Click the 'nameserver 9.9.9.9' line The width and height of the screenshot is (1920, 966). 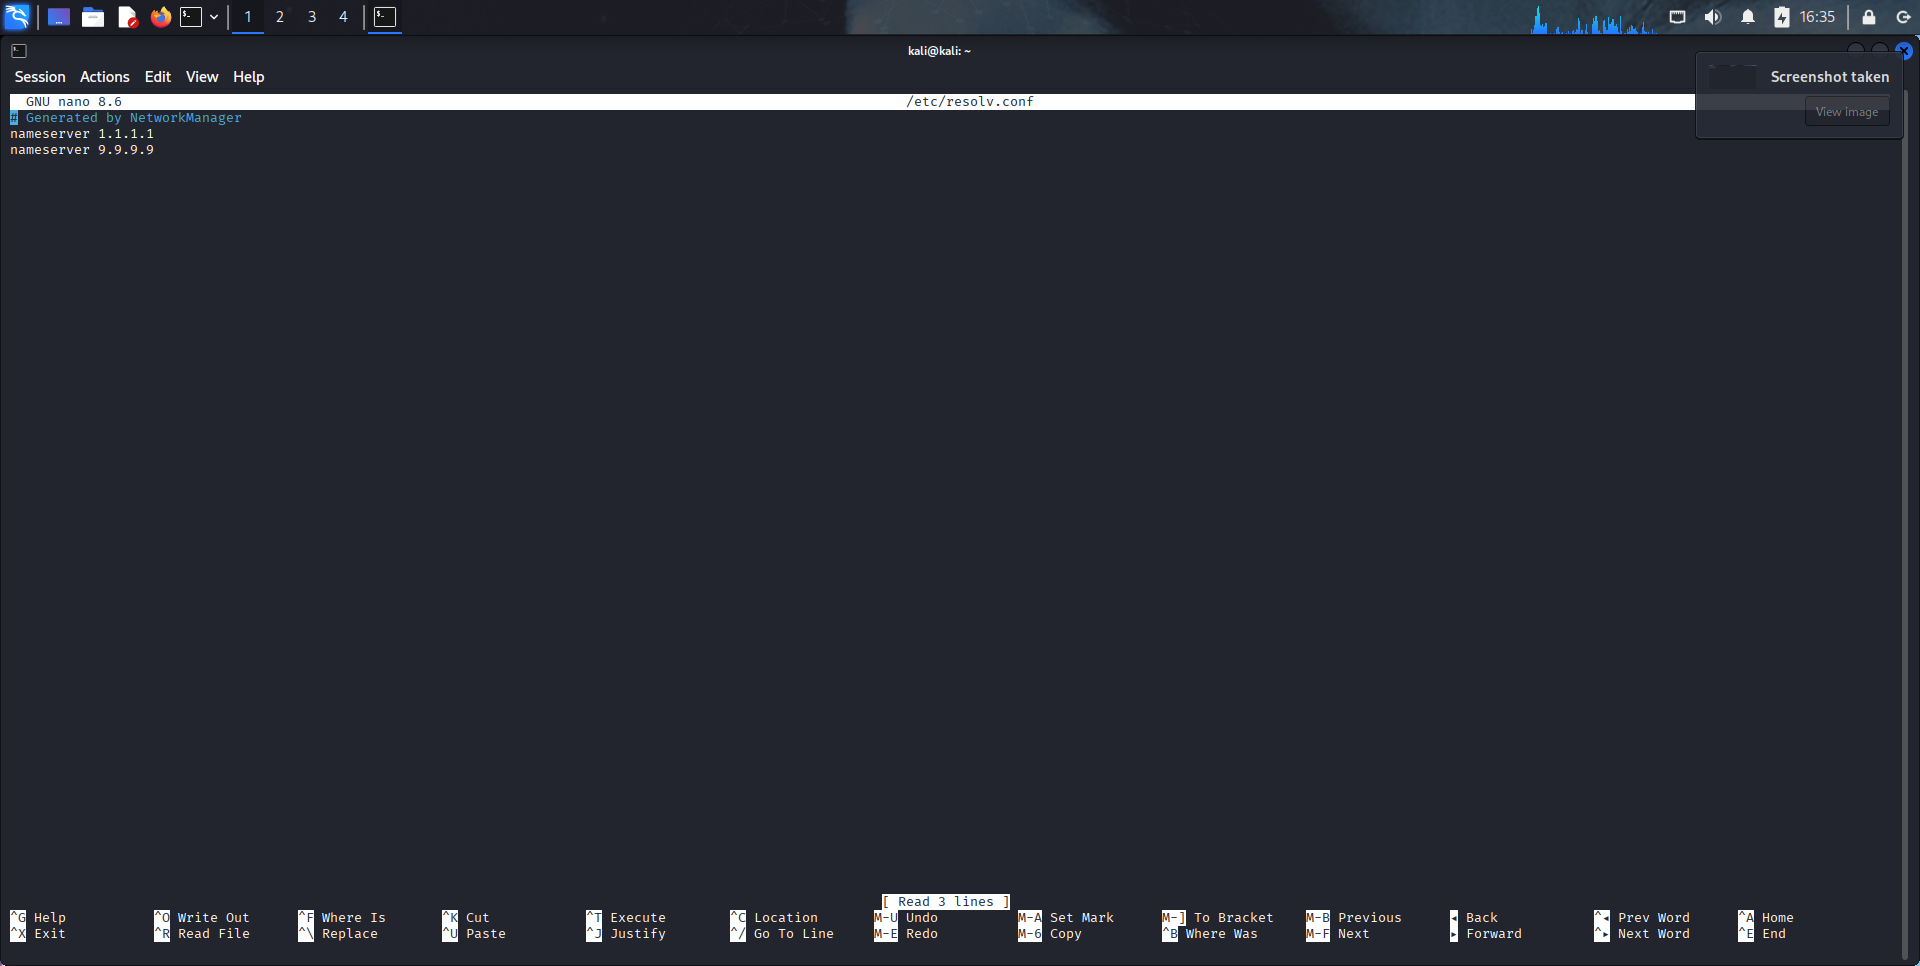(x=82, y=150)
